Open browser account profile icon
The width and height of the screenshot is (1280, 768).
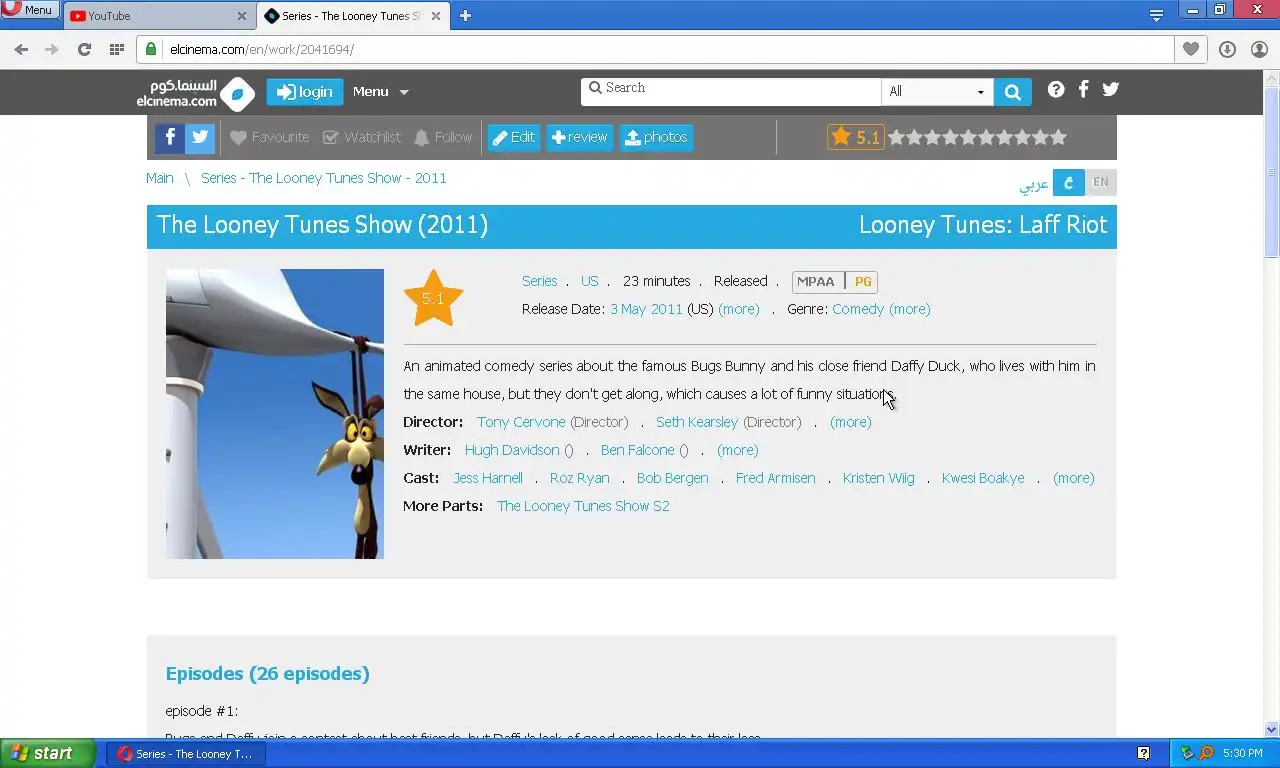click(x=1259, y=49)
